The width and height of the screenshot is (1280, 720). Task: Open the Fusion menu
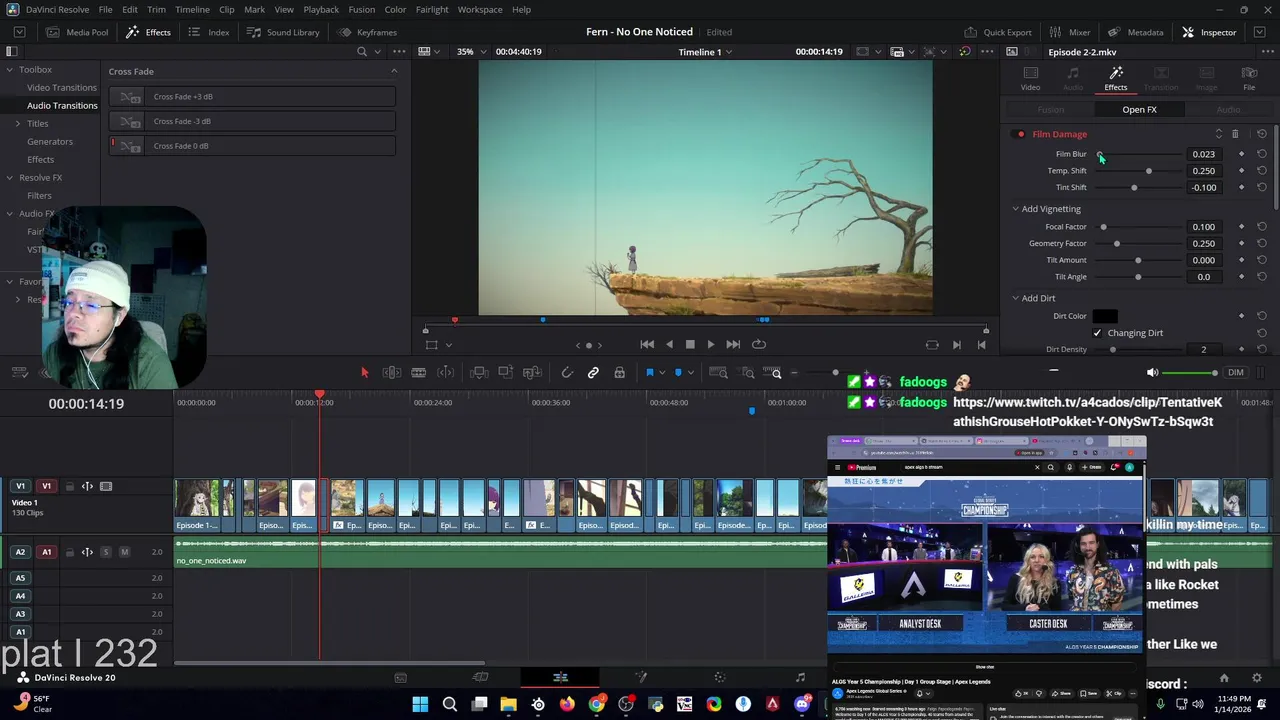click(x=362, y=10)
